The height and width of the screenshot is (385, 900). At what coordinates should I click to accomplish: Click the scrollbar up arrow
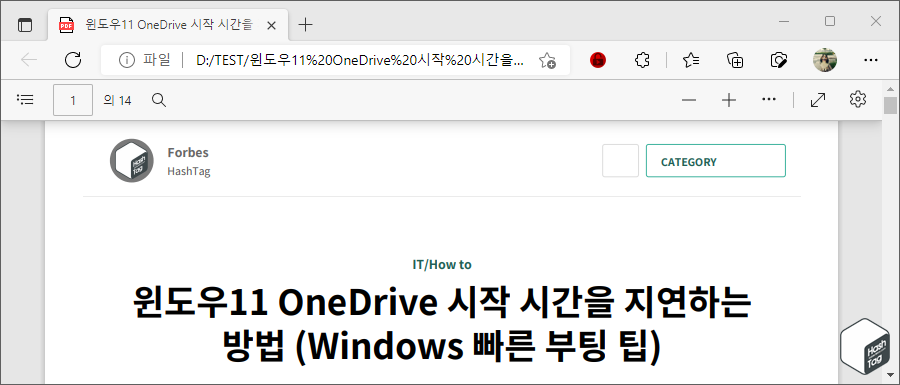(x=890, y=89)
